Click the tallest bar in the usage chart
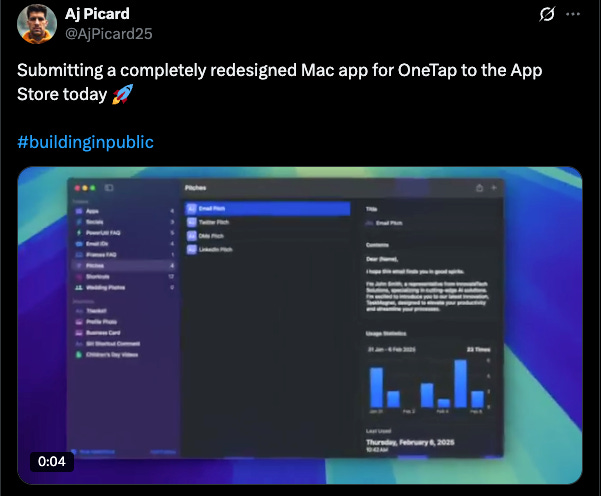The width and height of the screenshot is (601, 496). (x=460, y=384)
